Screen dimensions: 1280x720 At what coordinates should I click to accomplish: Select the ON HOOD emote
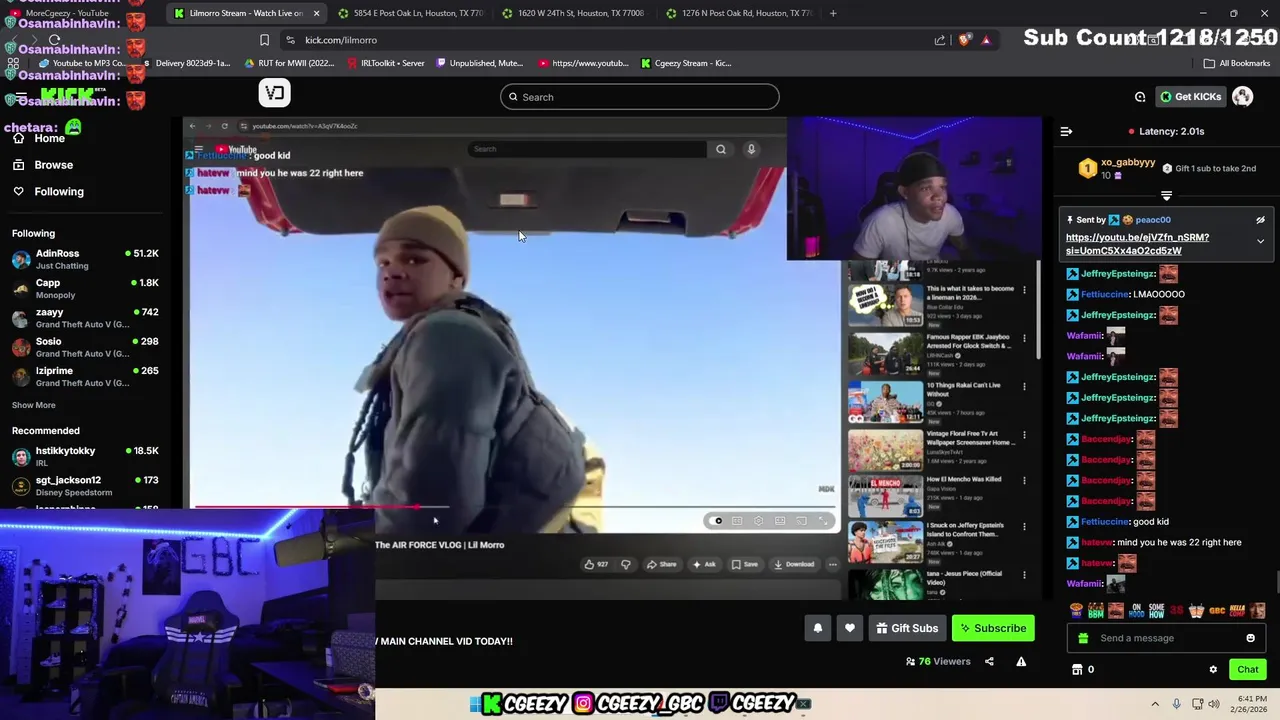pos(1136,611)
